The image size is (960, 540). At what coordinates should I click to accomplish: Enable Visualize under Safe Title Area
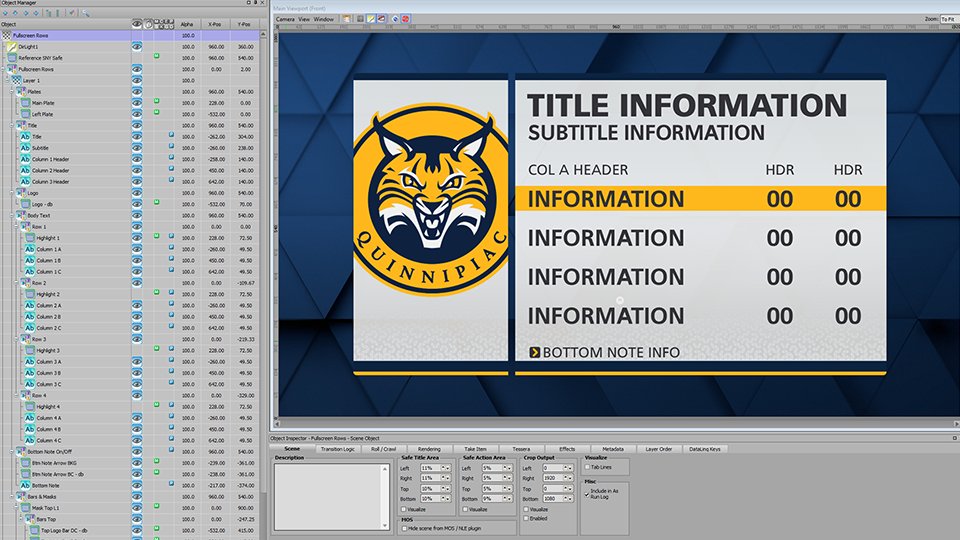click(x=403, y=509)
